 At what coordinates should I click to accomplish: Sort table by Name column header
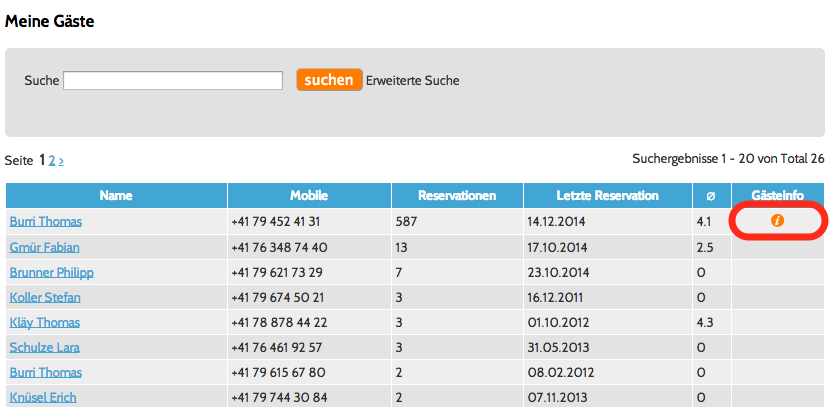(116, 195)
